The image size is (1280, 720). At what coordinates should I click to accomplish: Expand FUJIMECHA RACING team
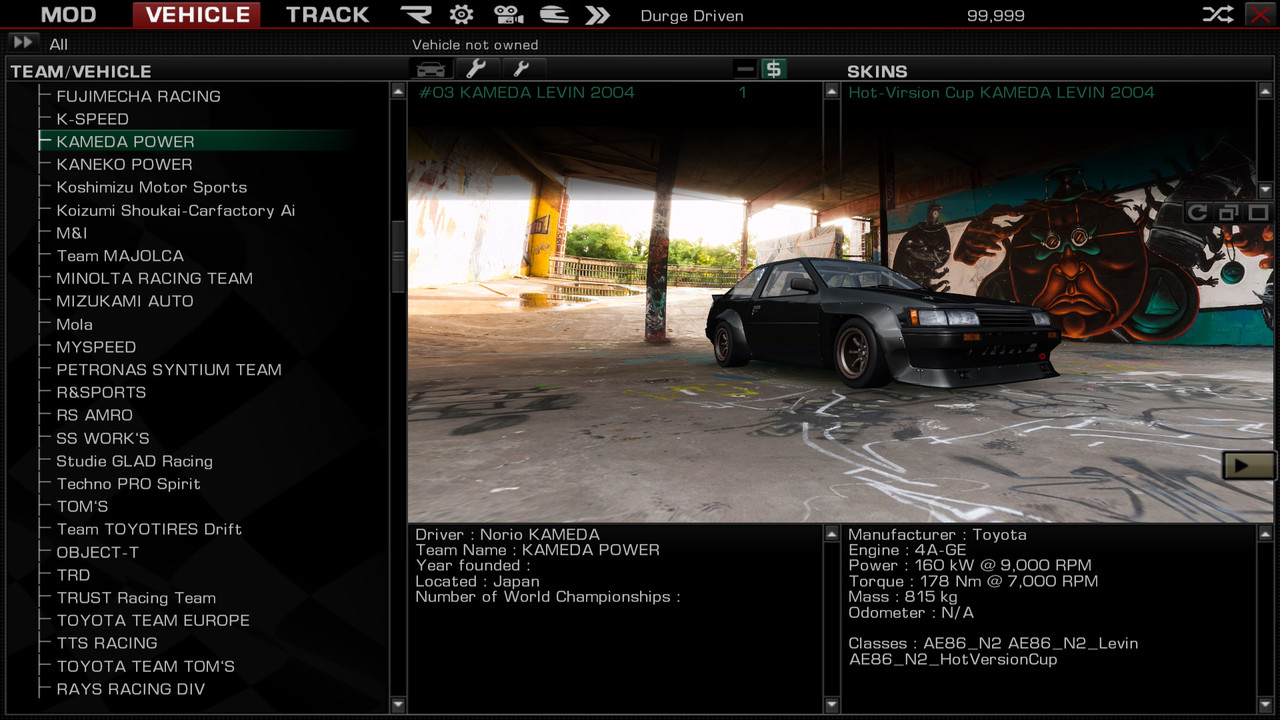(x=138, y=96)
